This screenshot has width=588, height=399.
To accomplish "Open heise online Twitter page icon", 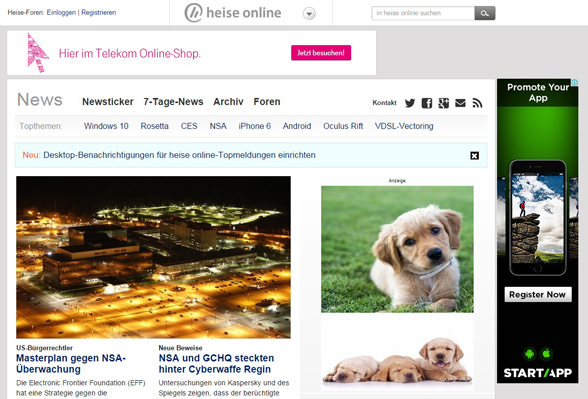I will 410,103.
